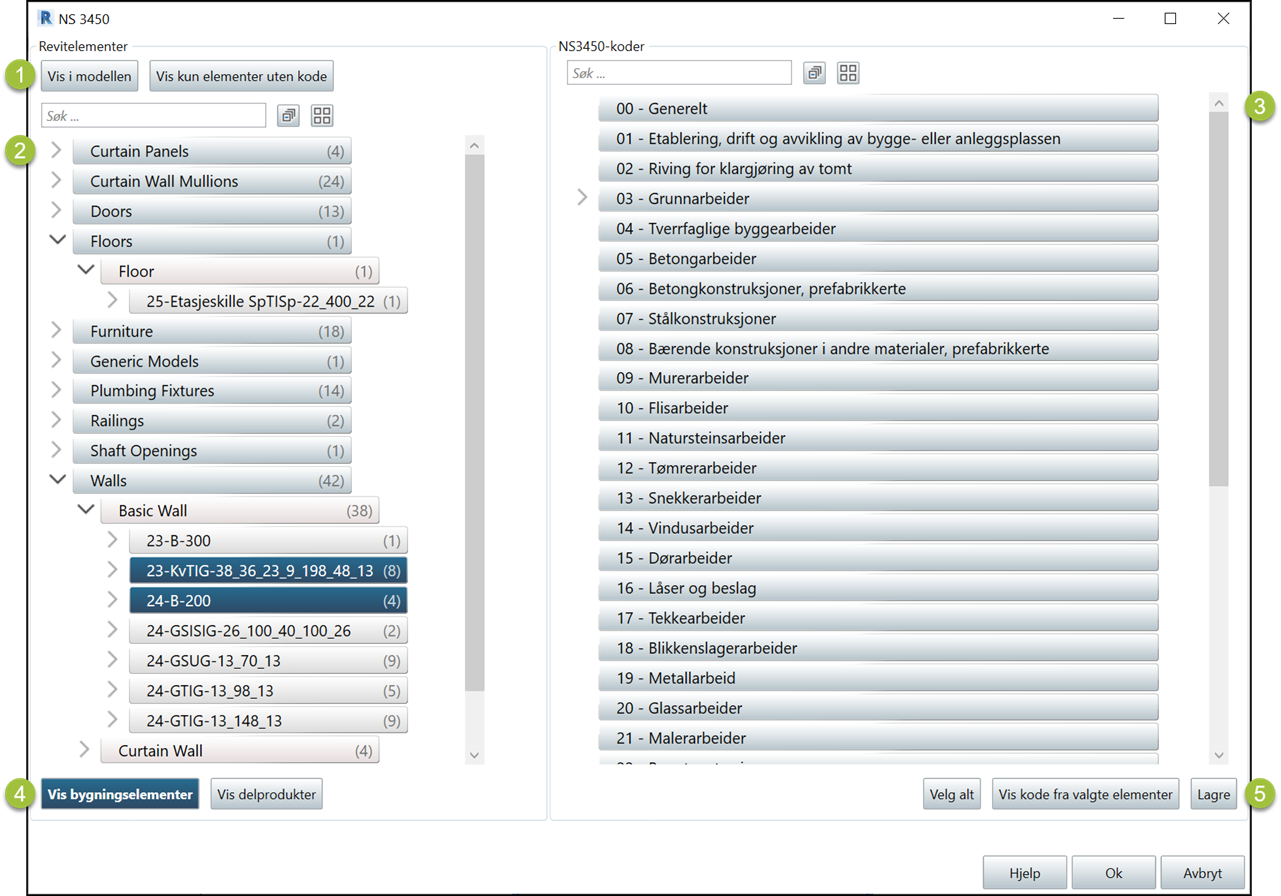Select code 05 - Betongarbeider
Screen dimensions: 1281x896
click(878, 258)
